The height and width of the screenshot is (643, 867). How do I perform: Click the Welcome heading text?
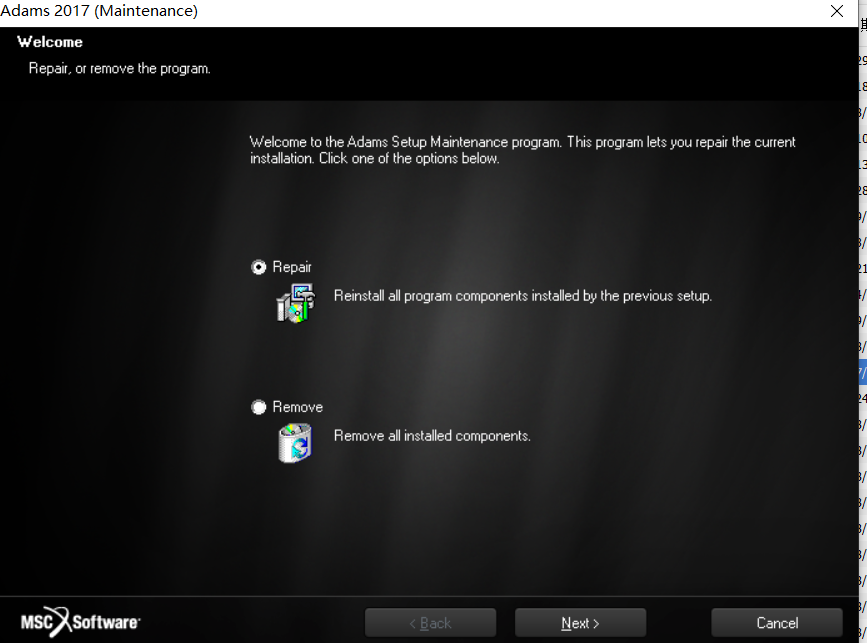click(x=50, y=42)
